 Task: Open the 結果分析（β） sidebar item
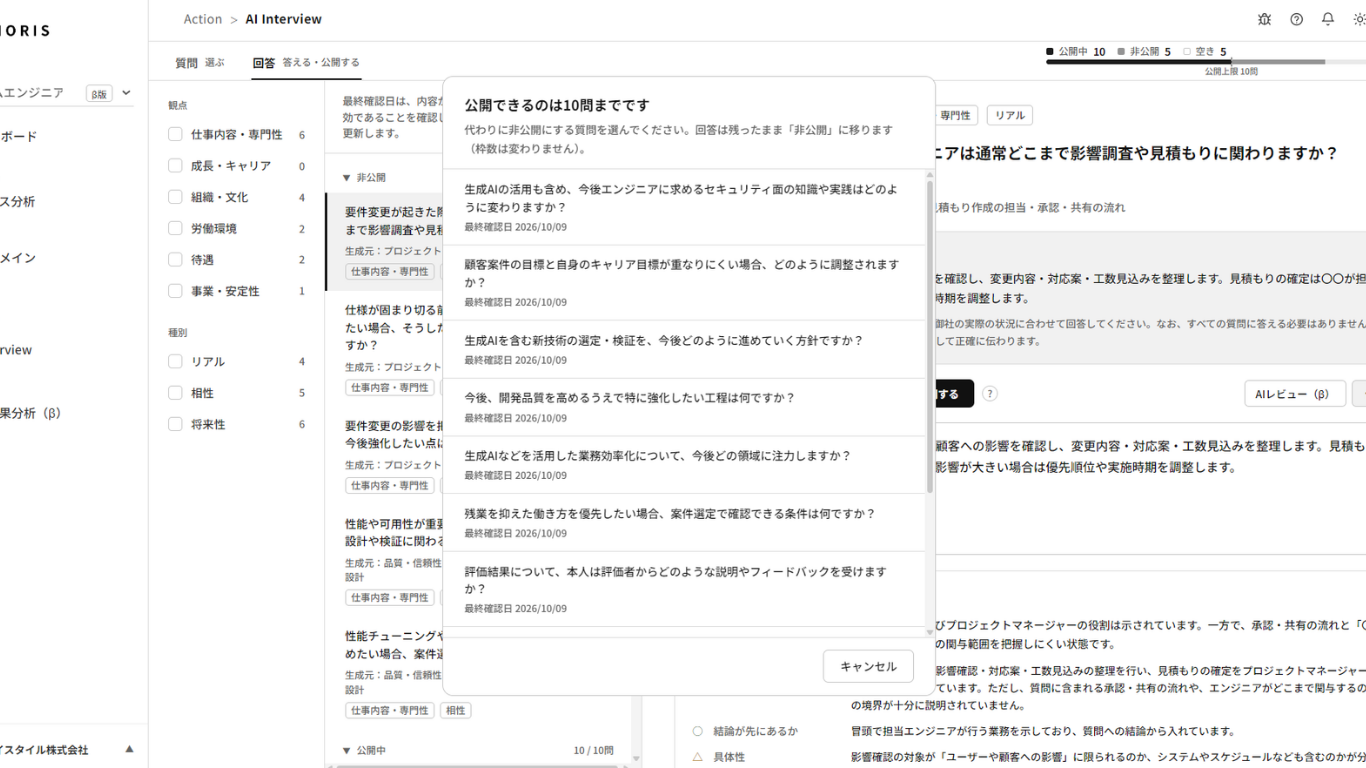tap(30, 413)
